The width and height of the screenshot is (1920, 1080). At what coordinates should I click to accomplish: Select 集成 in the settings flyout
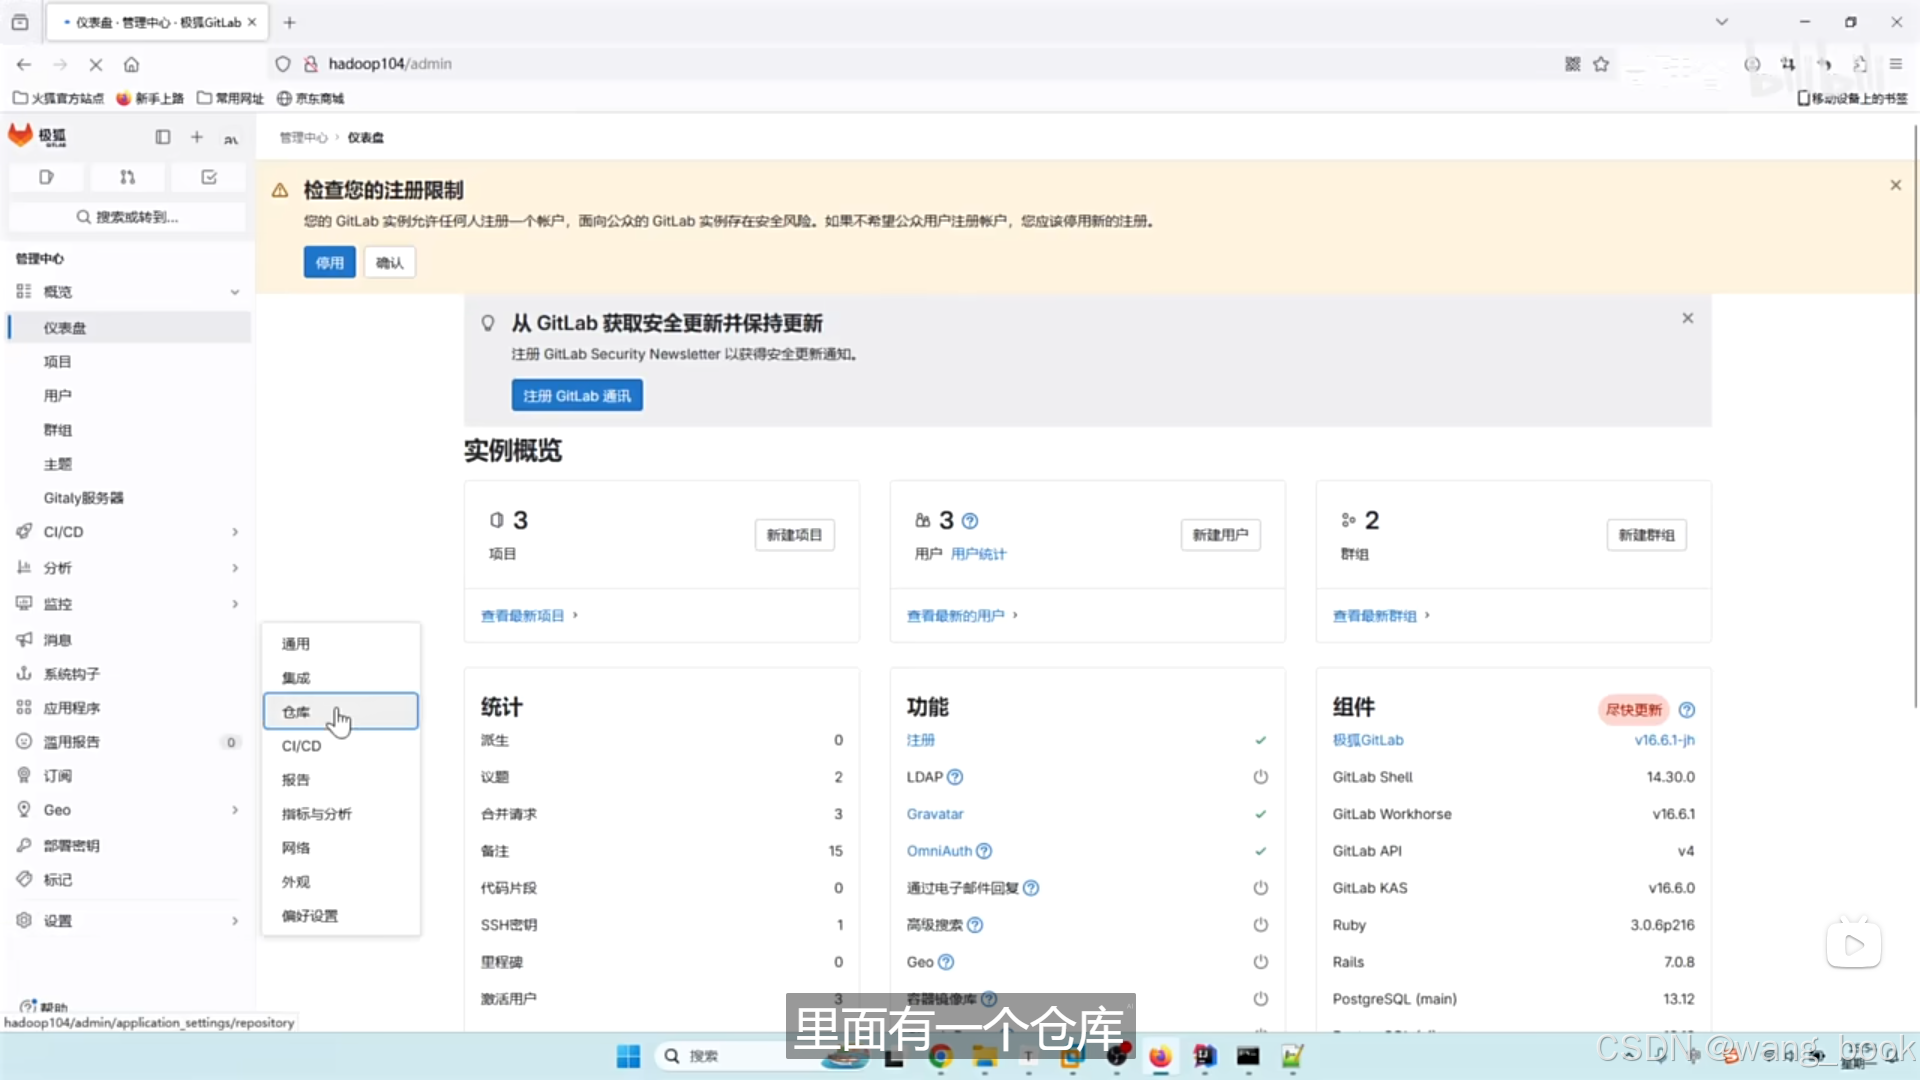tap(340, 678)
